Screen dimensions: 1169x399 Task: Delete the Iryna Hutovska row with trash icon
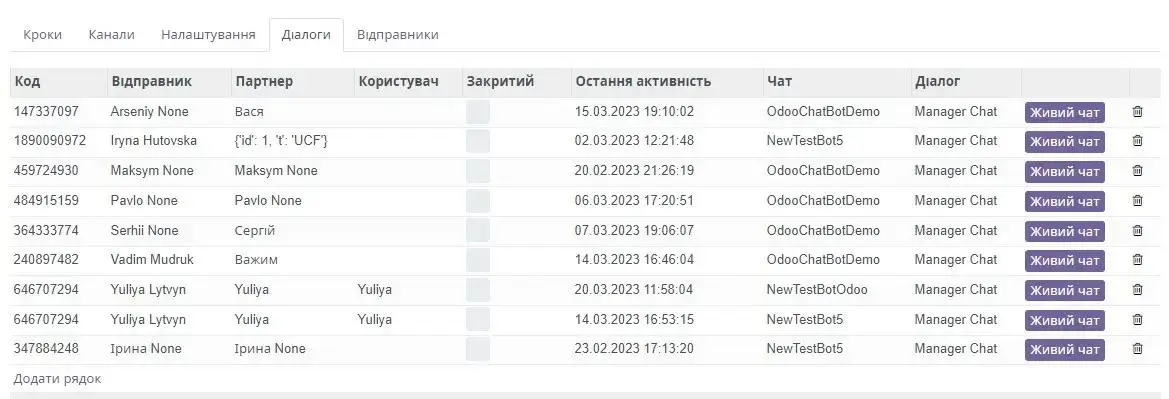pyautogui.click(x=1137, y=141)
